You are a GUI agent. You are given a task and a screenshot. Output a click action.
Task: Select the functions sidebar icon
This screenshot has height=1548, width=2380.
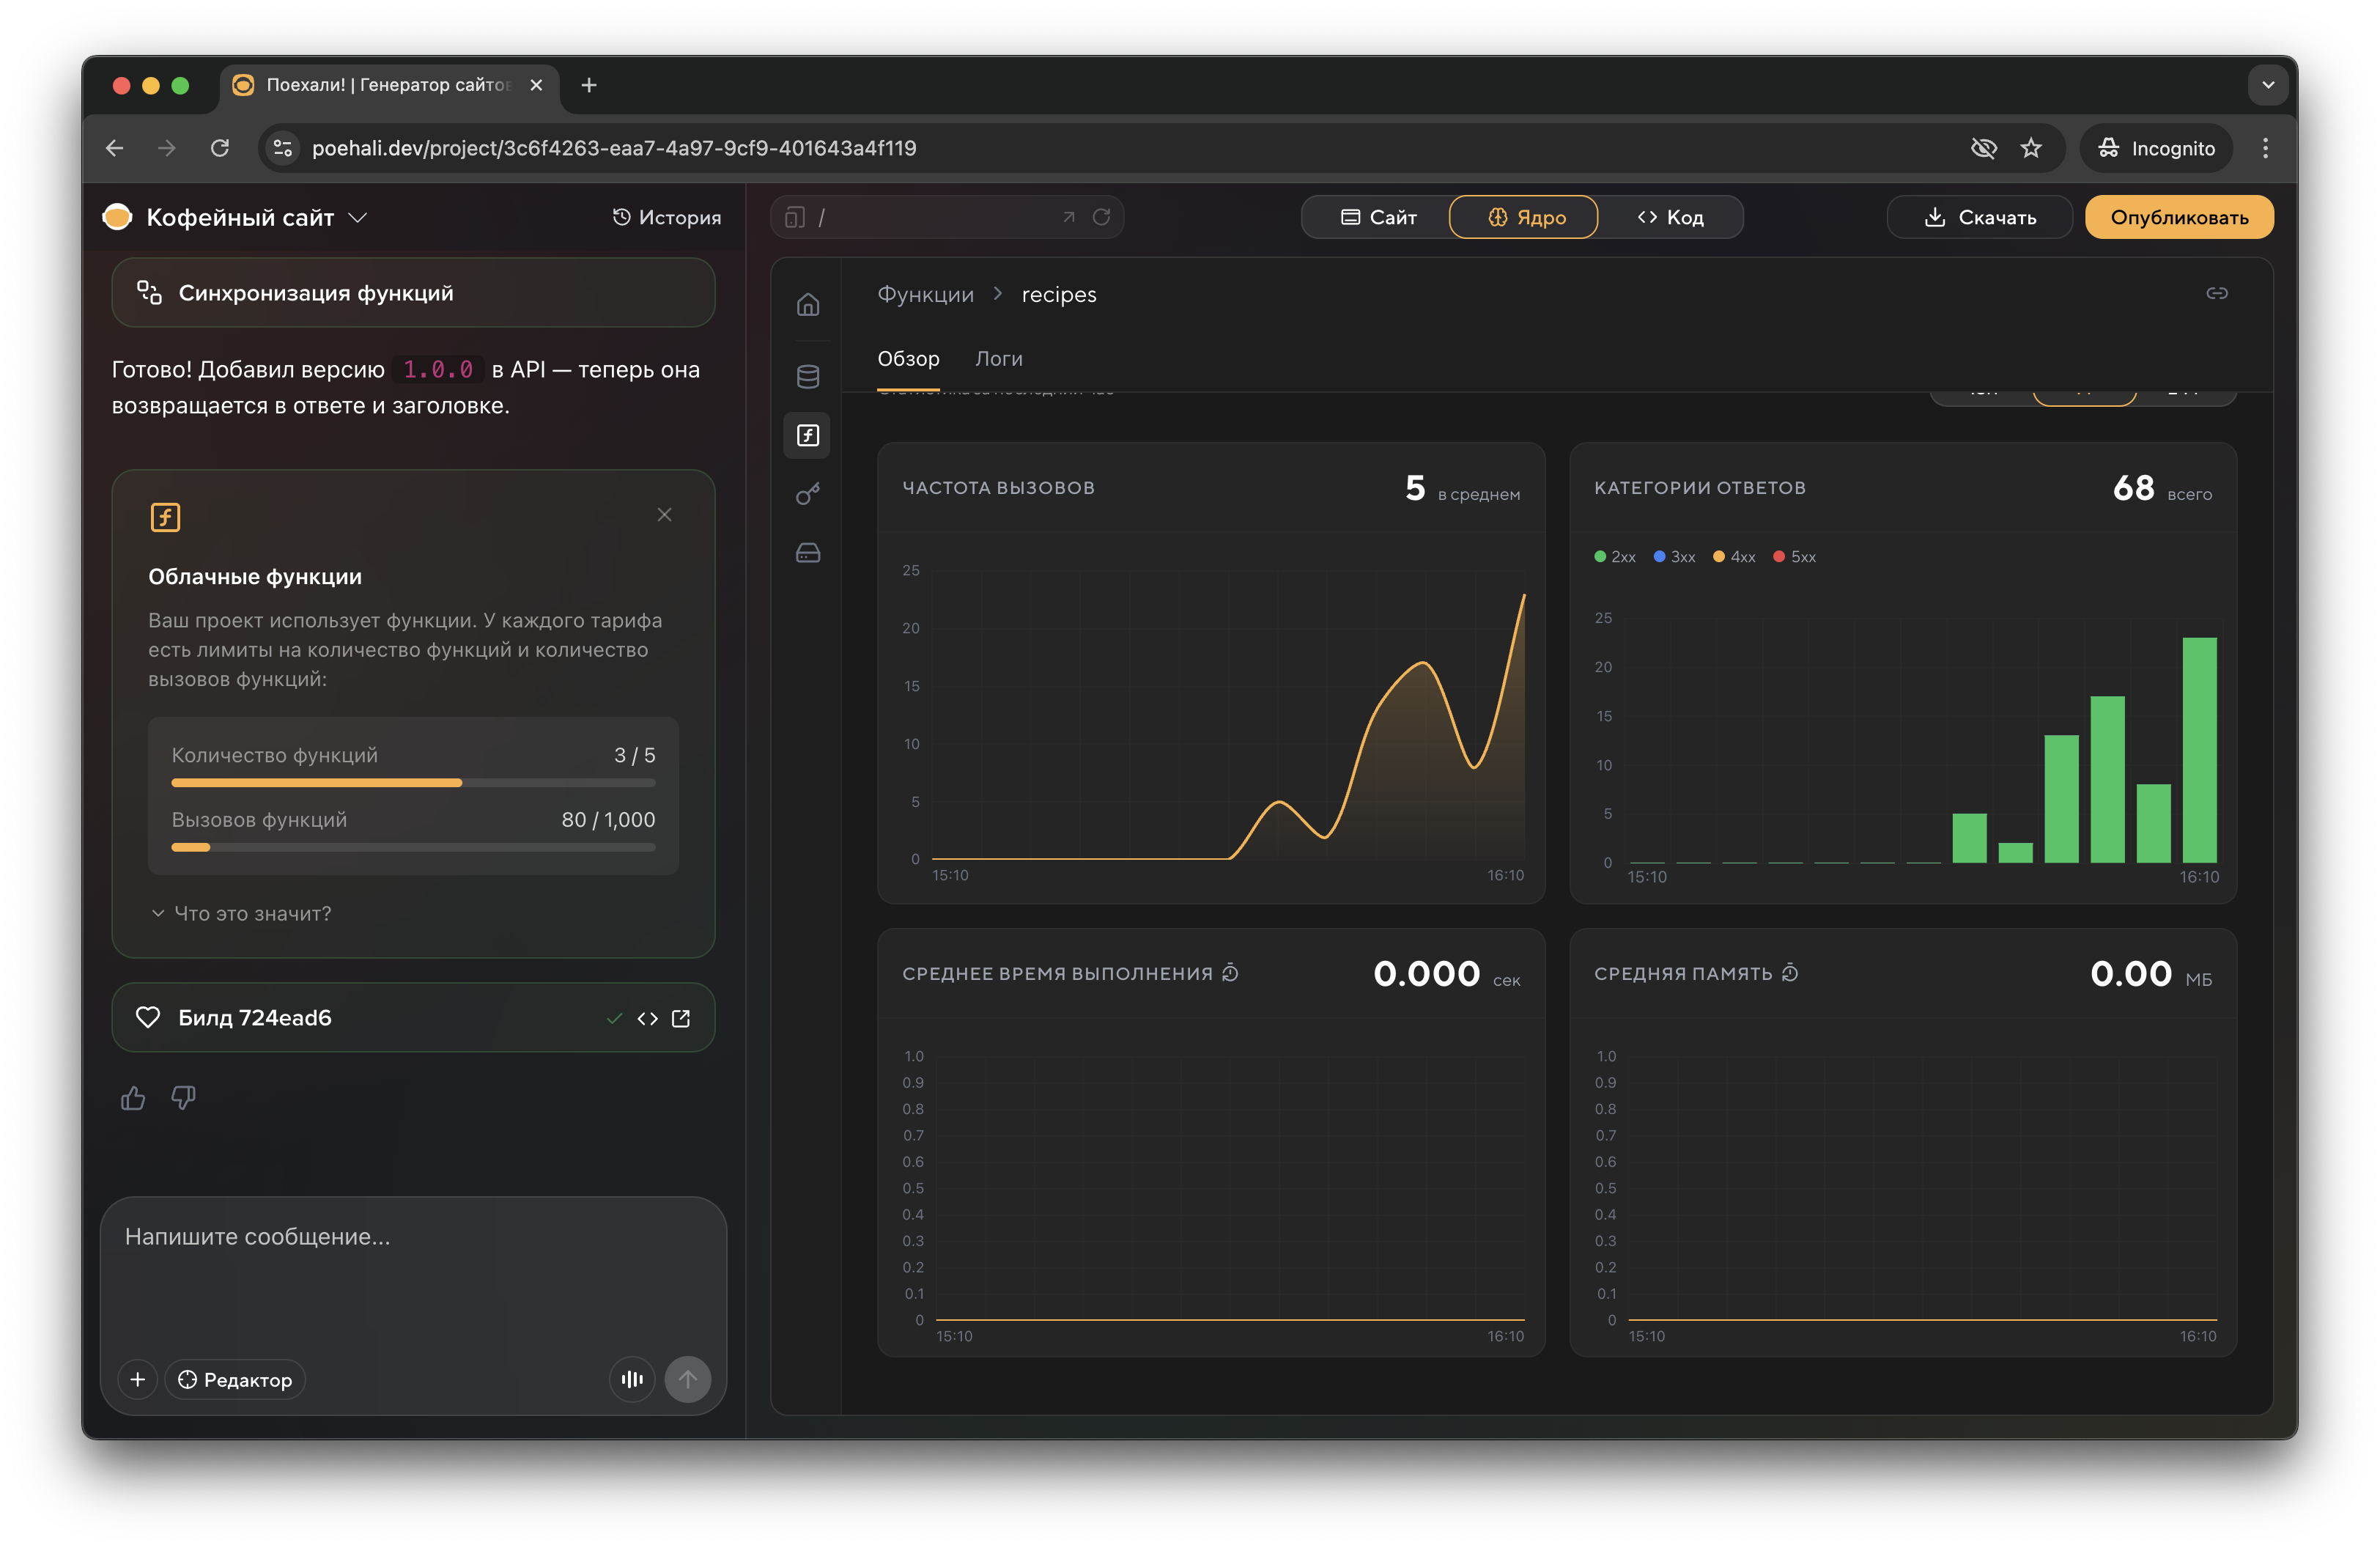(x=808, y=435)
